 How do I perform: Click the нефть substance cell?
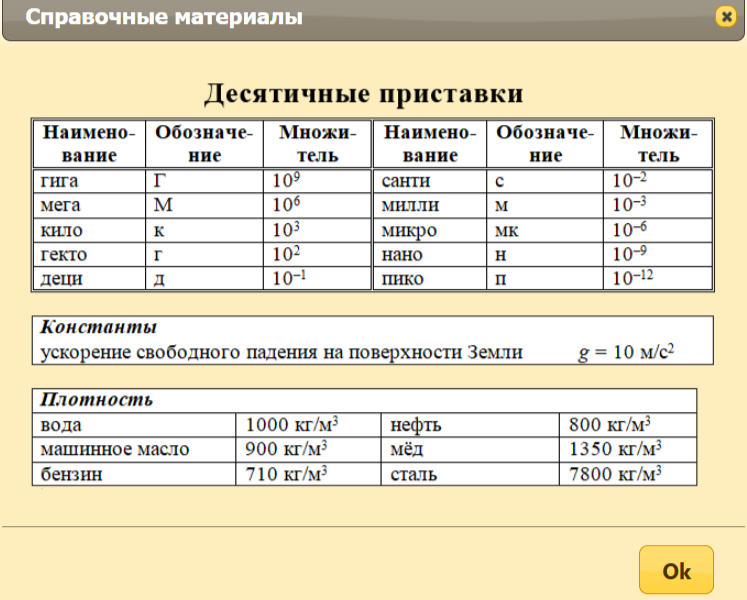pos(470,424)
